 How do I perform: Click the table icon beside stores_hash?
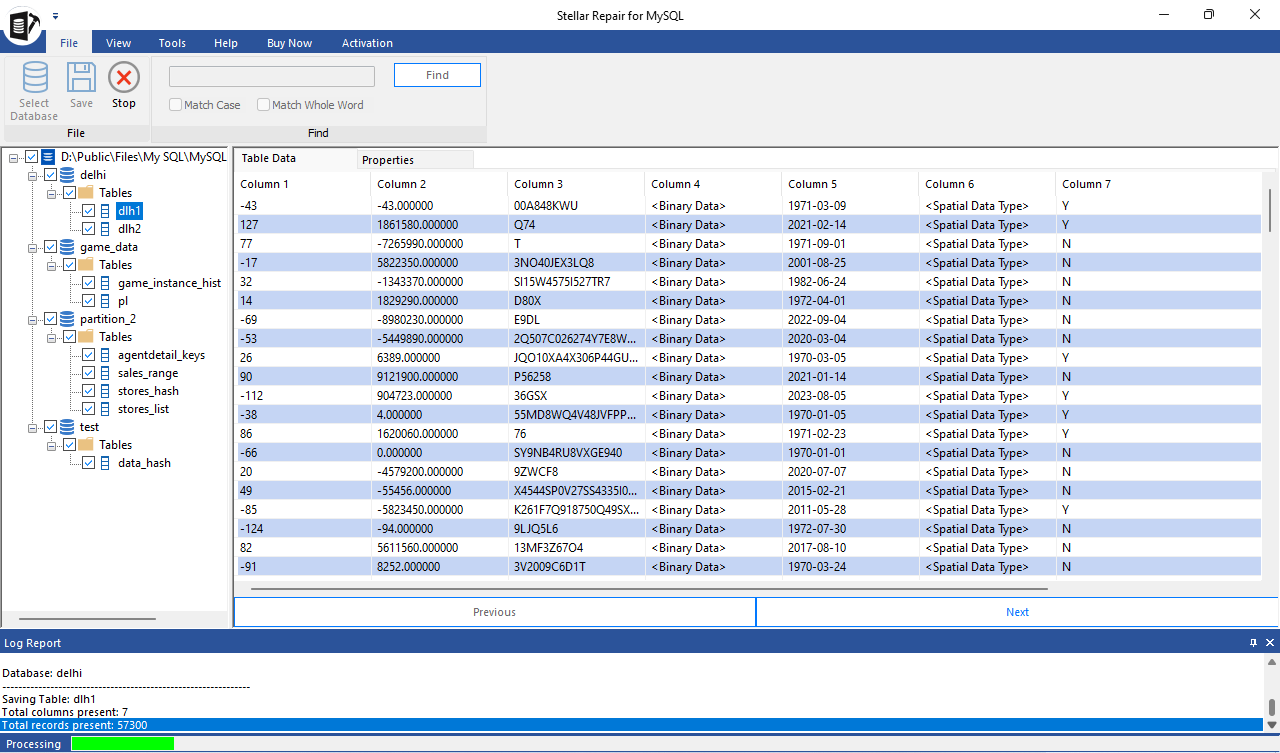pyautogui.click(x=105, y=391)
